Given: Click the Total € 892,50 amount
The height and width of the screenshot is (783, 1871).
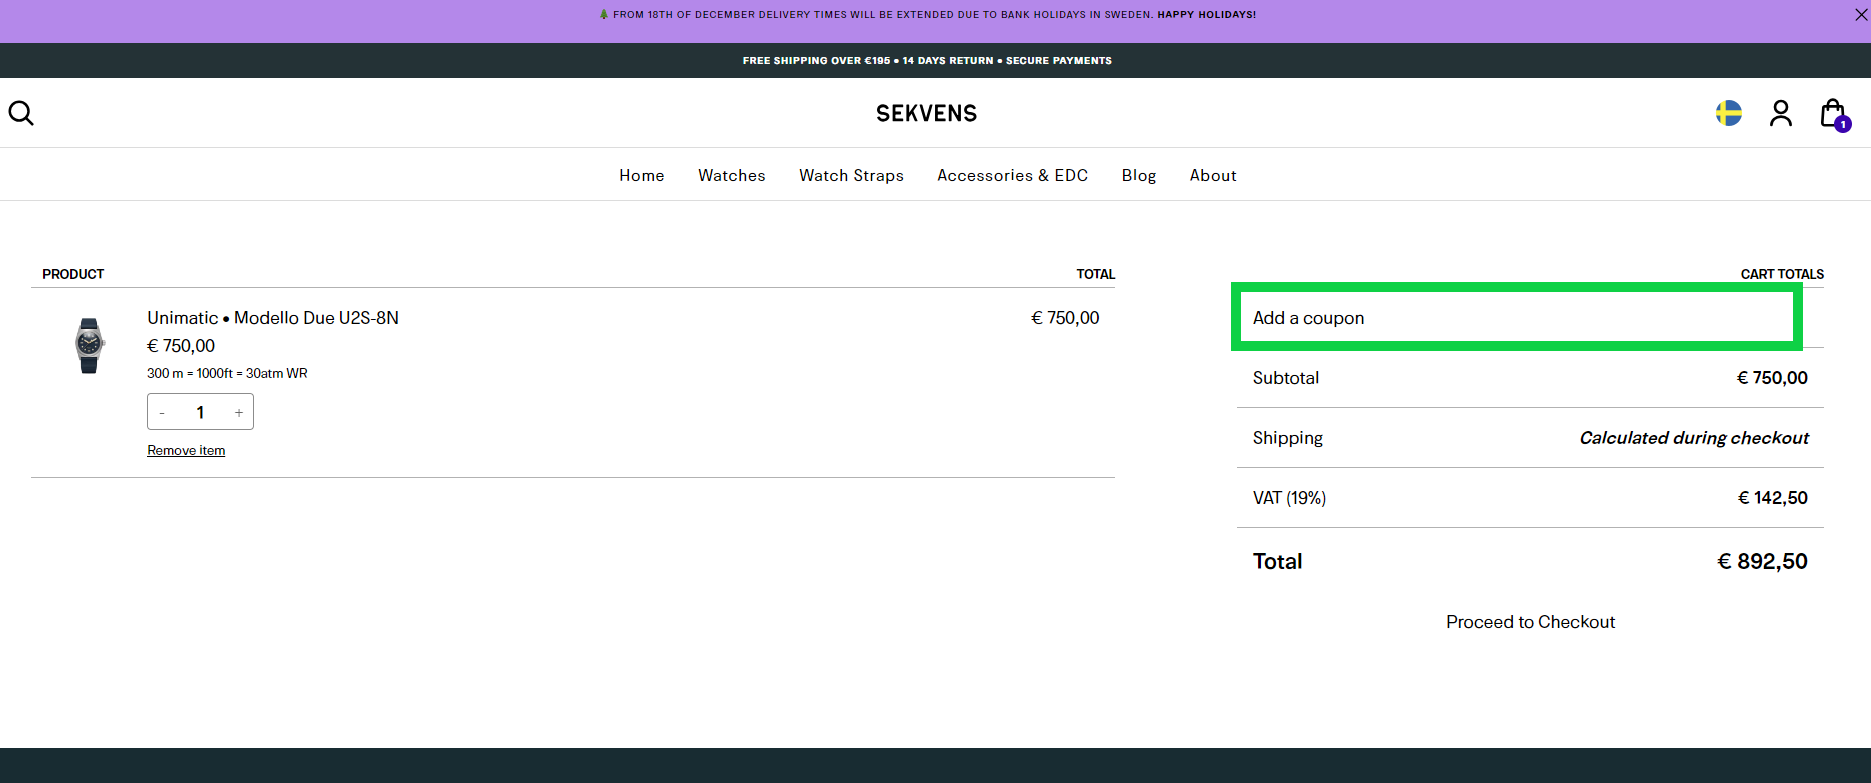Looking at the screenshot, I should (x=1762, y=561).
